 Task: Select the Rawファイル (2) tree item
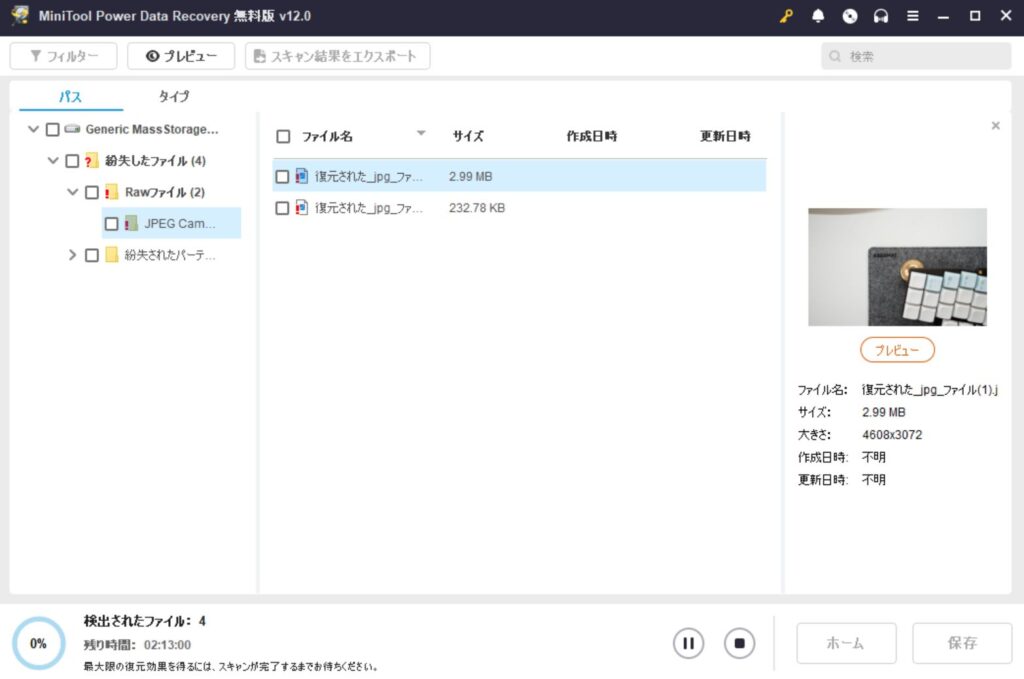[165, 192]
